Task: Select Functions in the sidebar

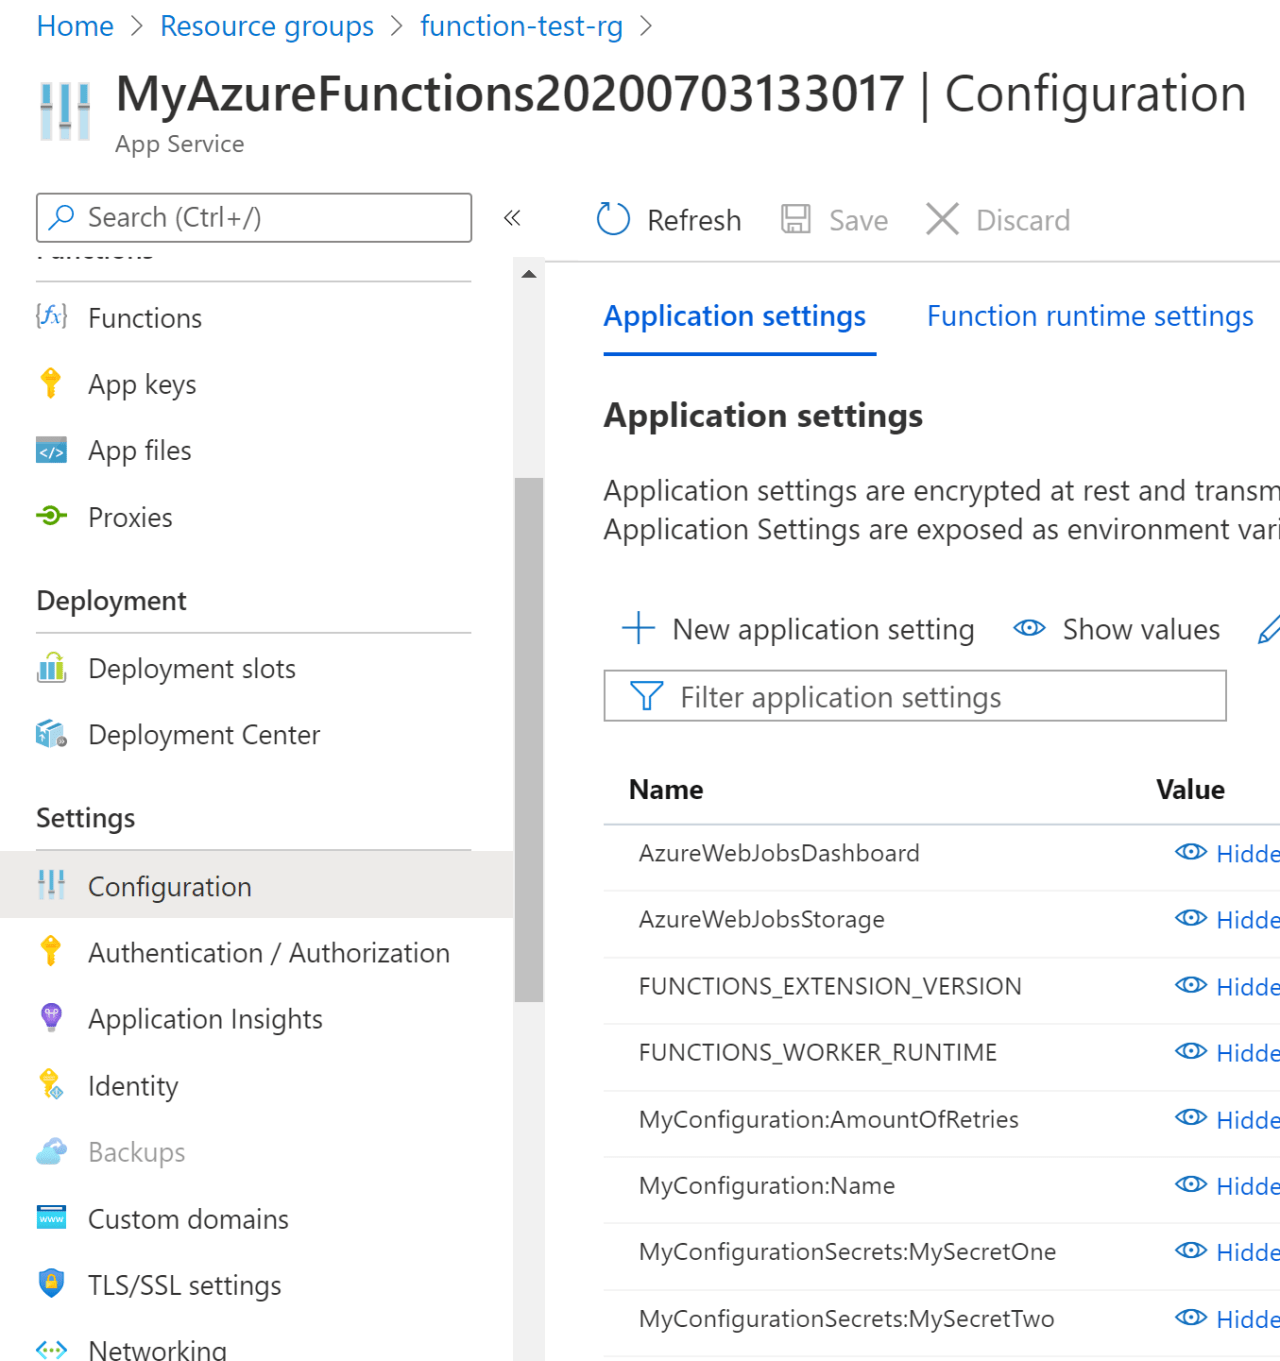Action: [x=144, y=317]
